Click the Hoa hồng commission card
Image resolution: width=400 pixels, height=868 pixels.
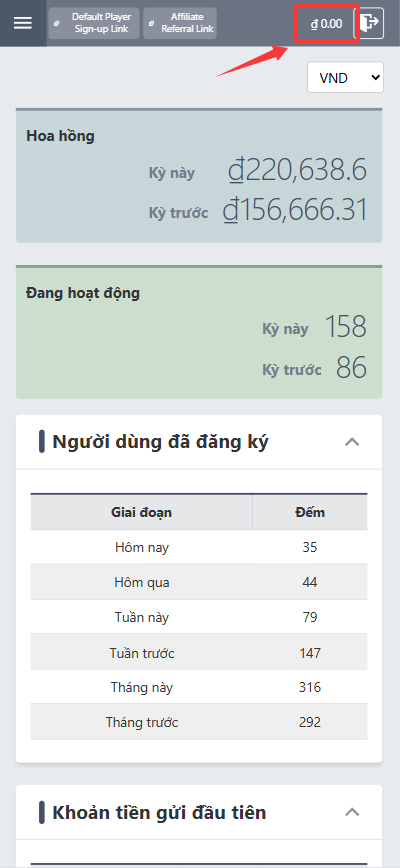point(199,175)
